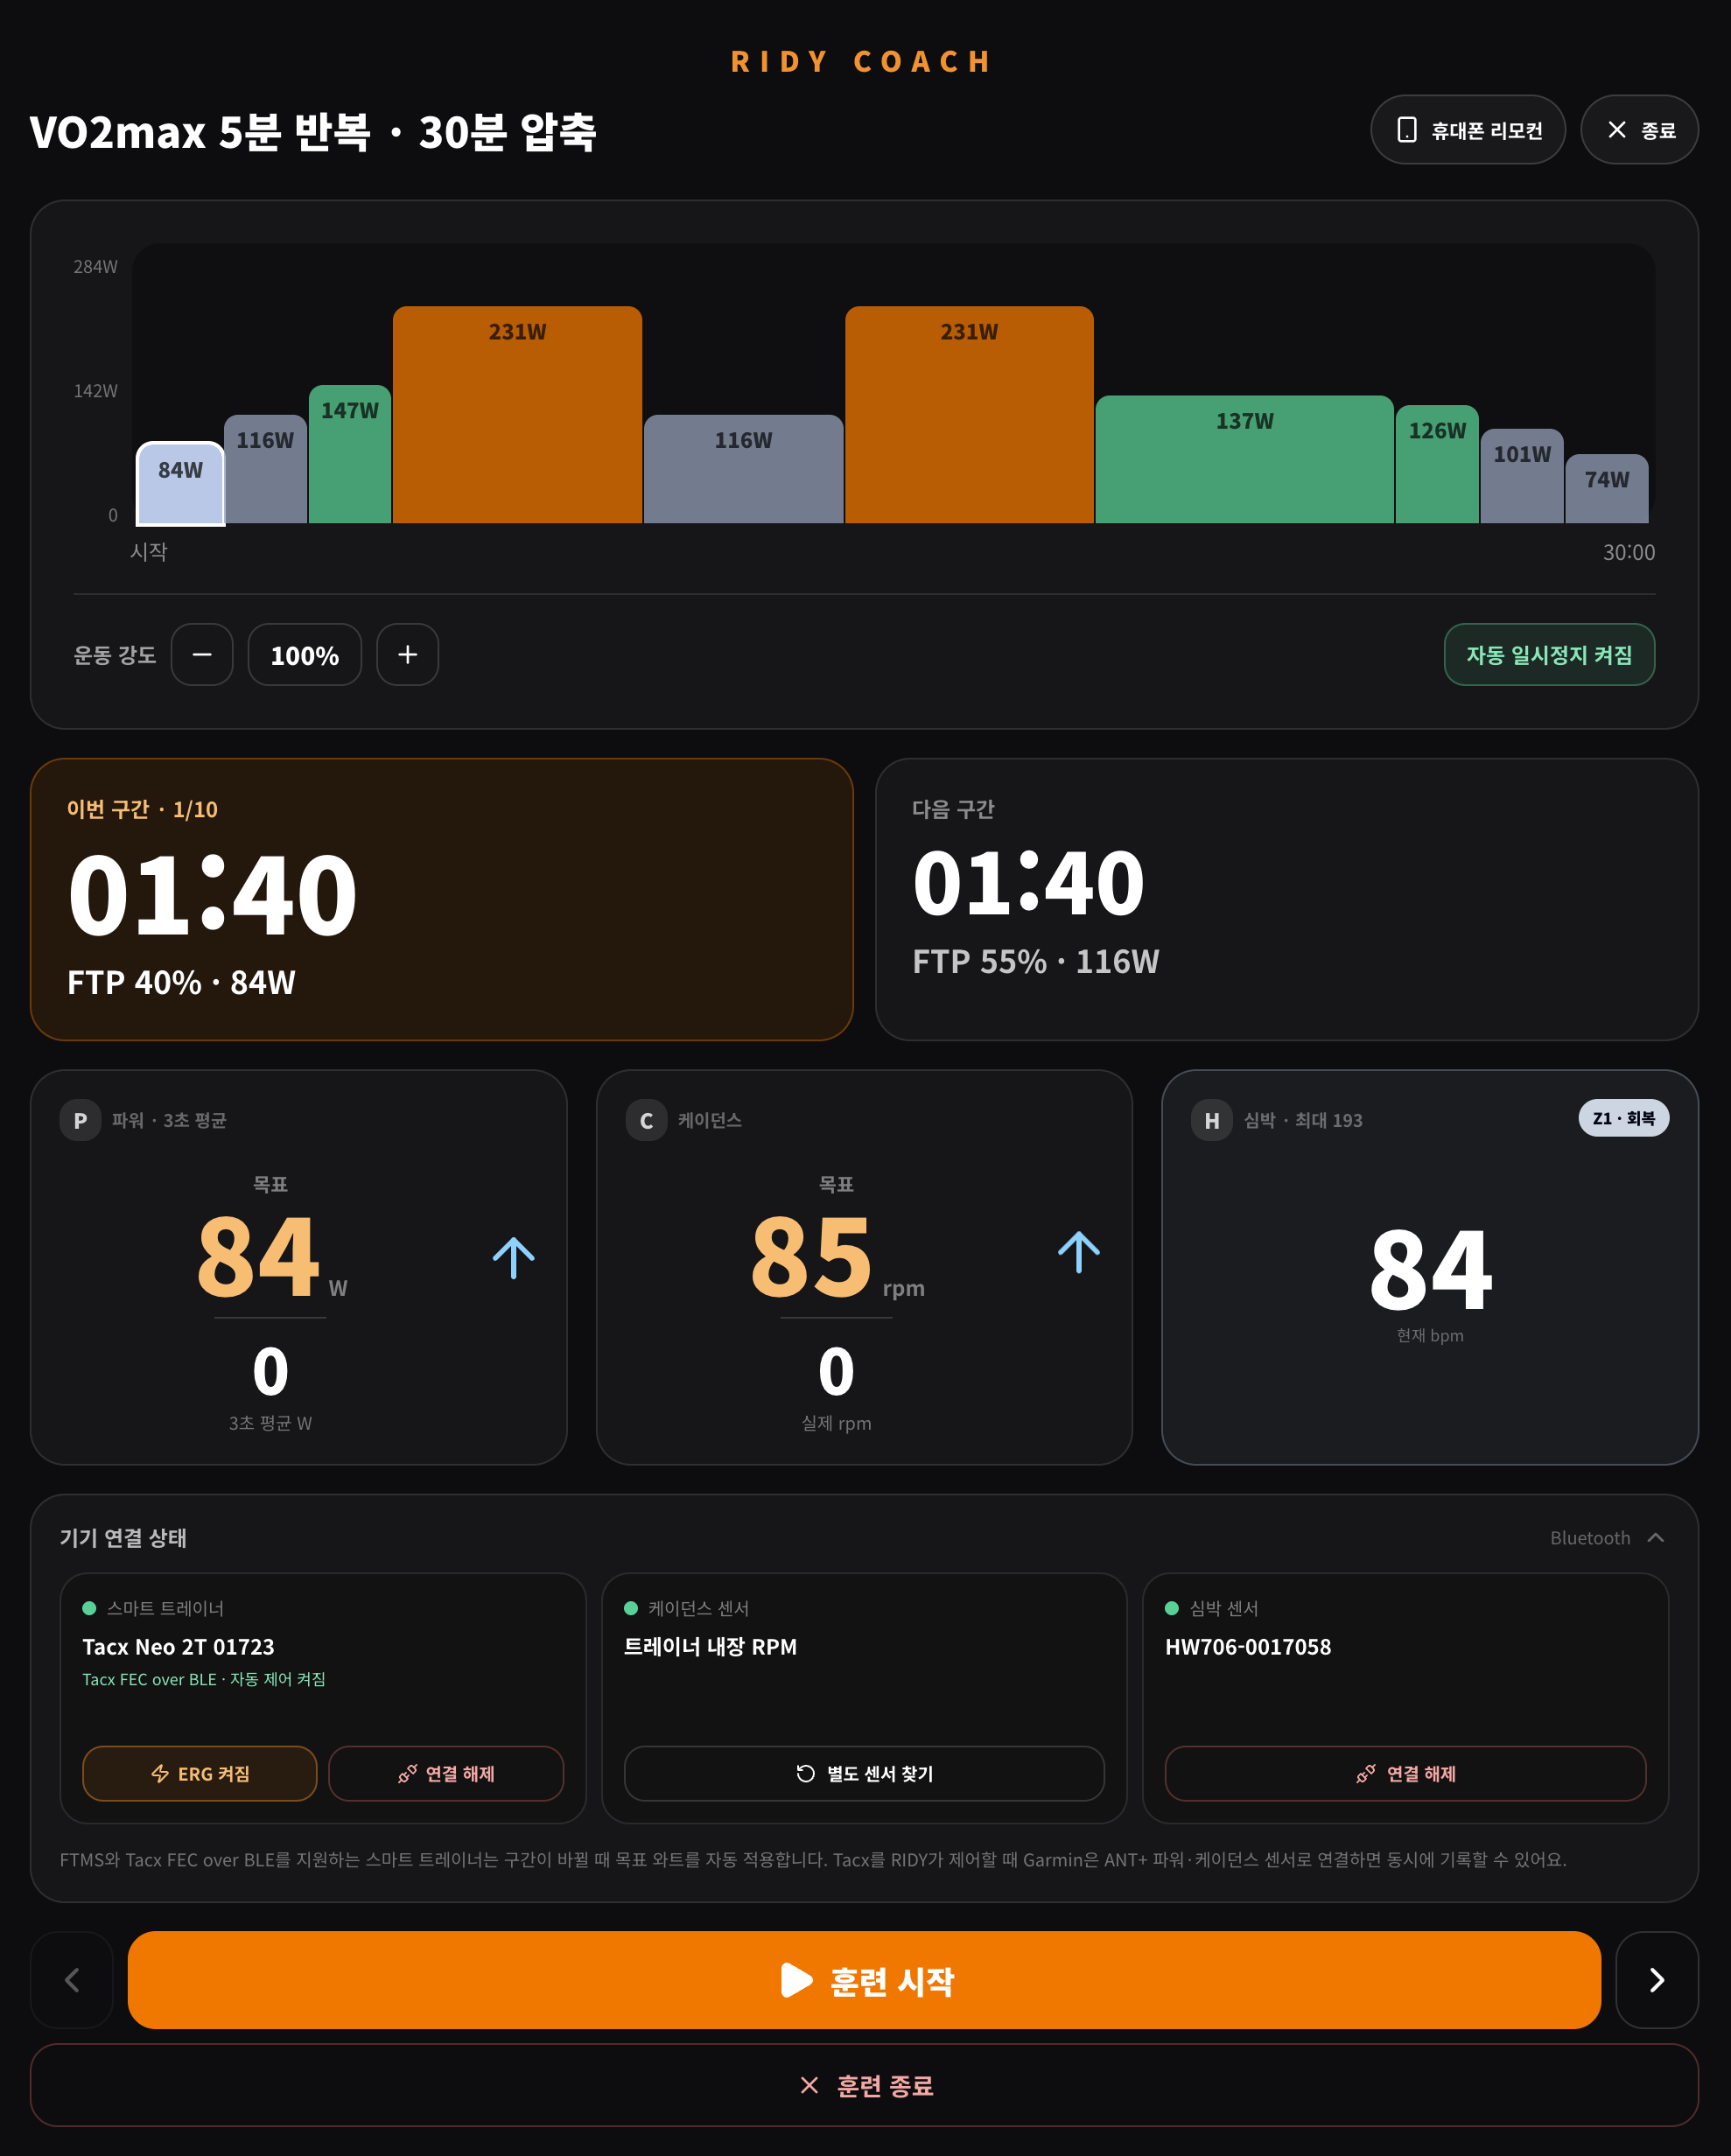Screen dimensions: 1731x2156
Task: Start workout with 훈련 시작 play button
Action: 864,1980
